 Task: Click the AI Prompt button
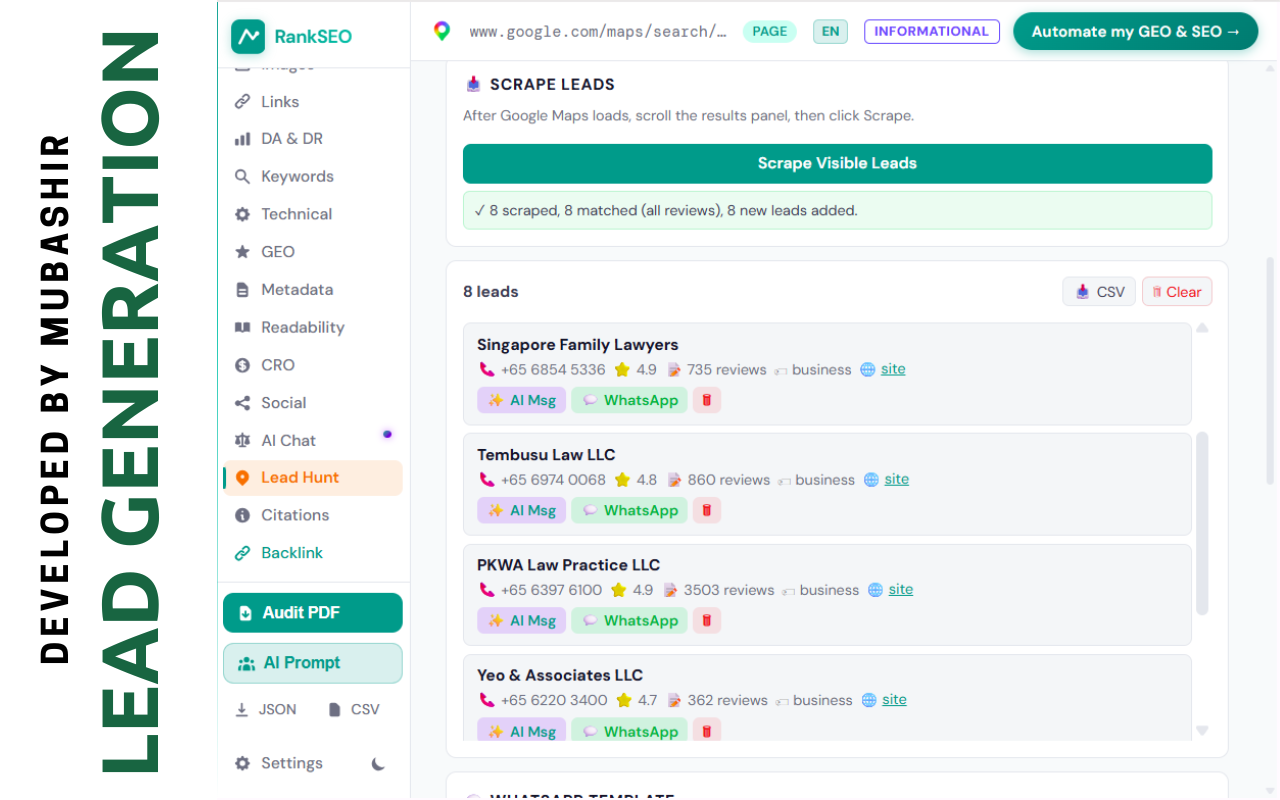click(x=313, y=663)
